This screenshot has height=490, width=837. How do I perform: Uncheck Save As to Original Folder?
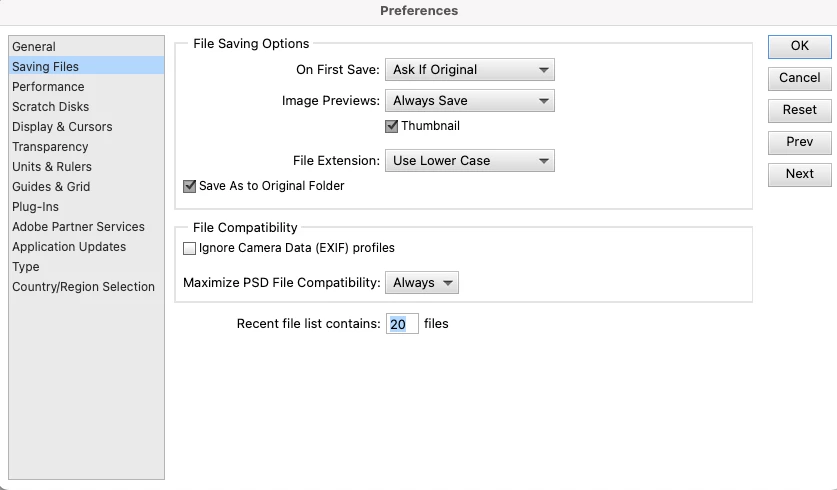190,186
